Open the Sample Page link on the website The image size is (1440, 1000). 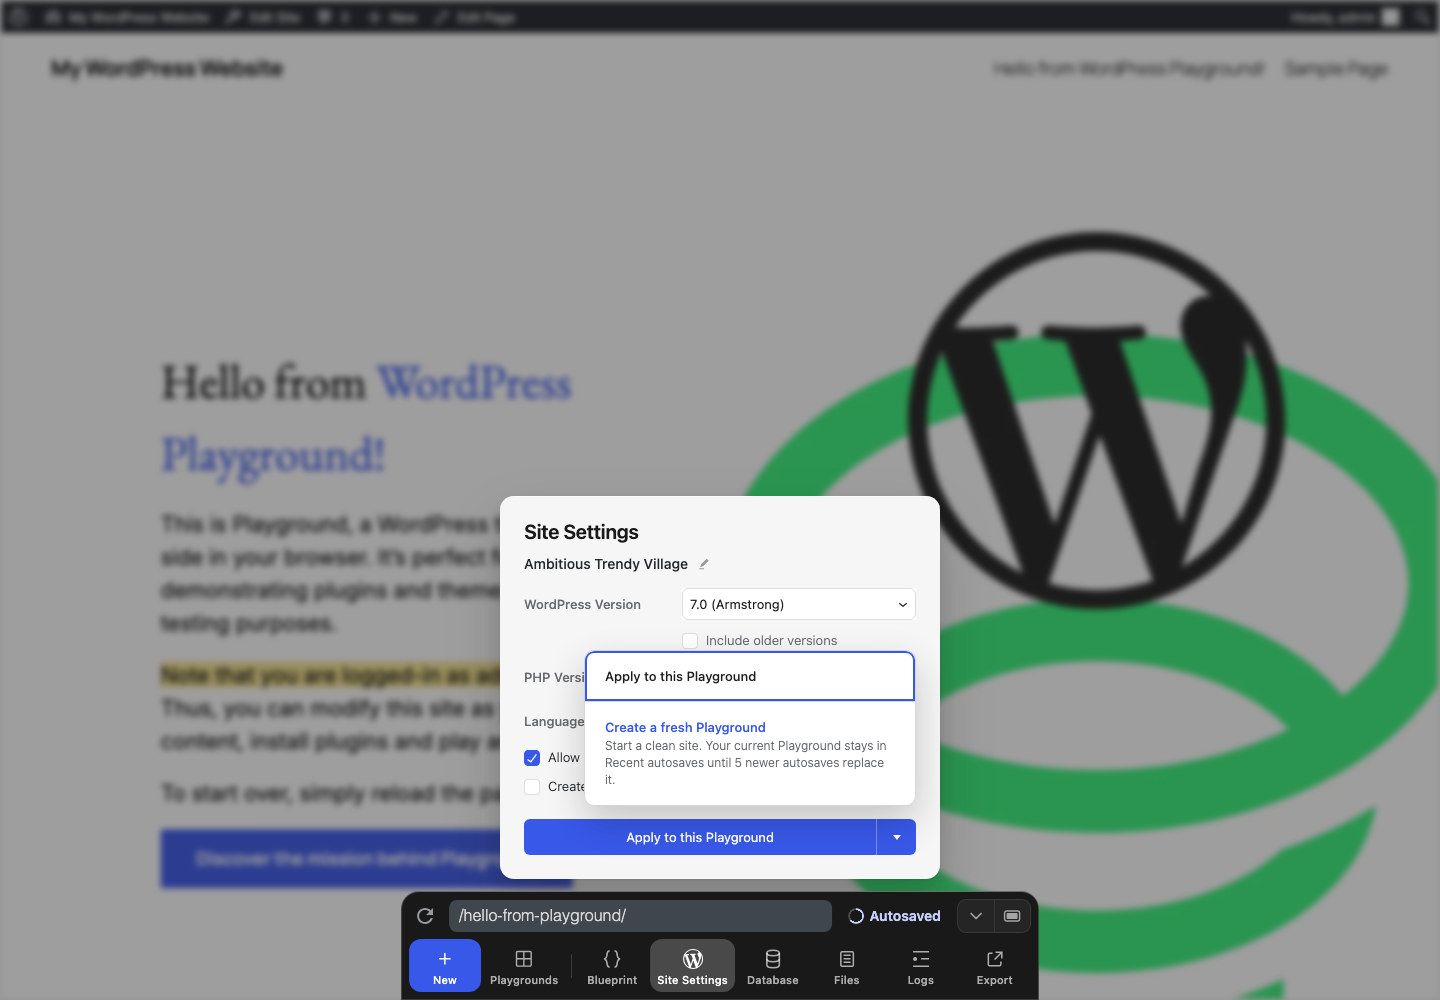coord(1336,69)
